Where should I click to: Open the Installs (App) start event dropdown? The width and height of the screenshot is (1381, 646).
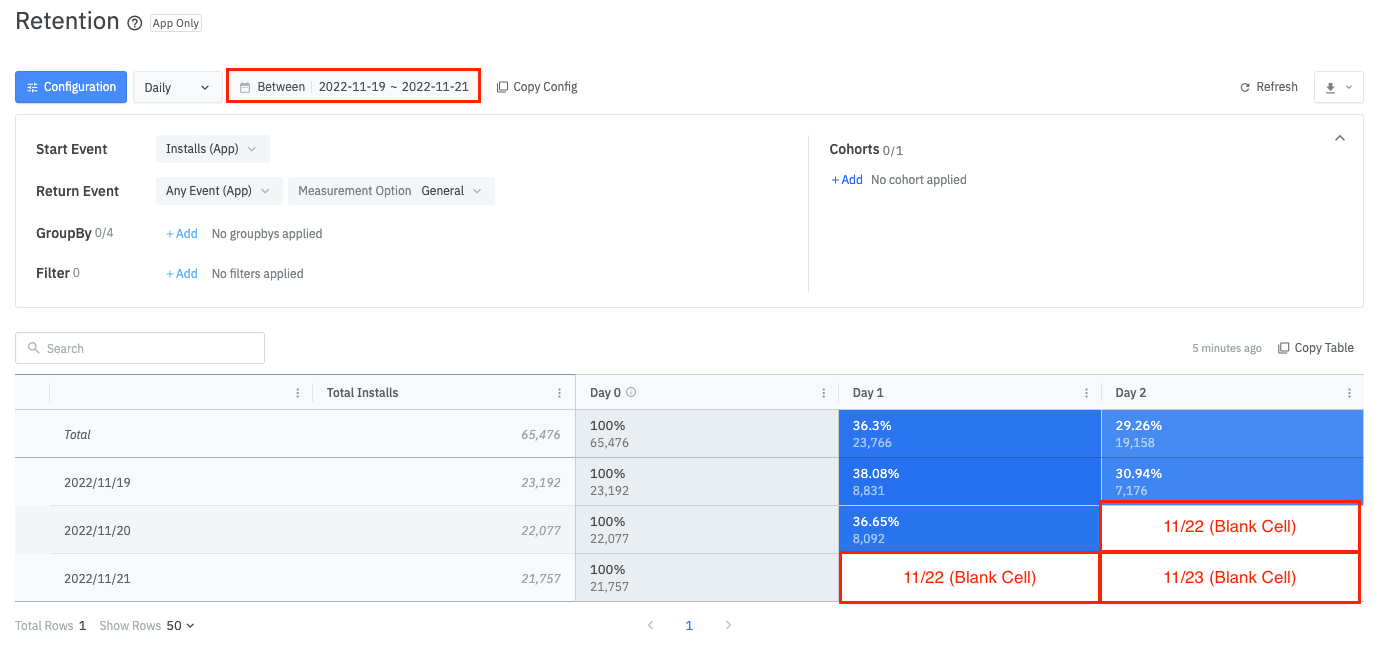pos(212,149)
